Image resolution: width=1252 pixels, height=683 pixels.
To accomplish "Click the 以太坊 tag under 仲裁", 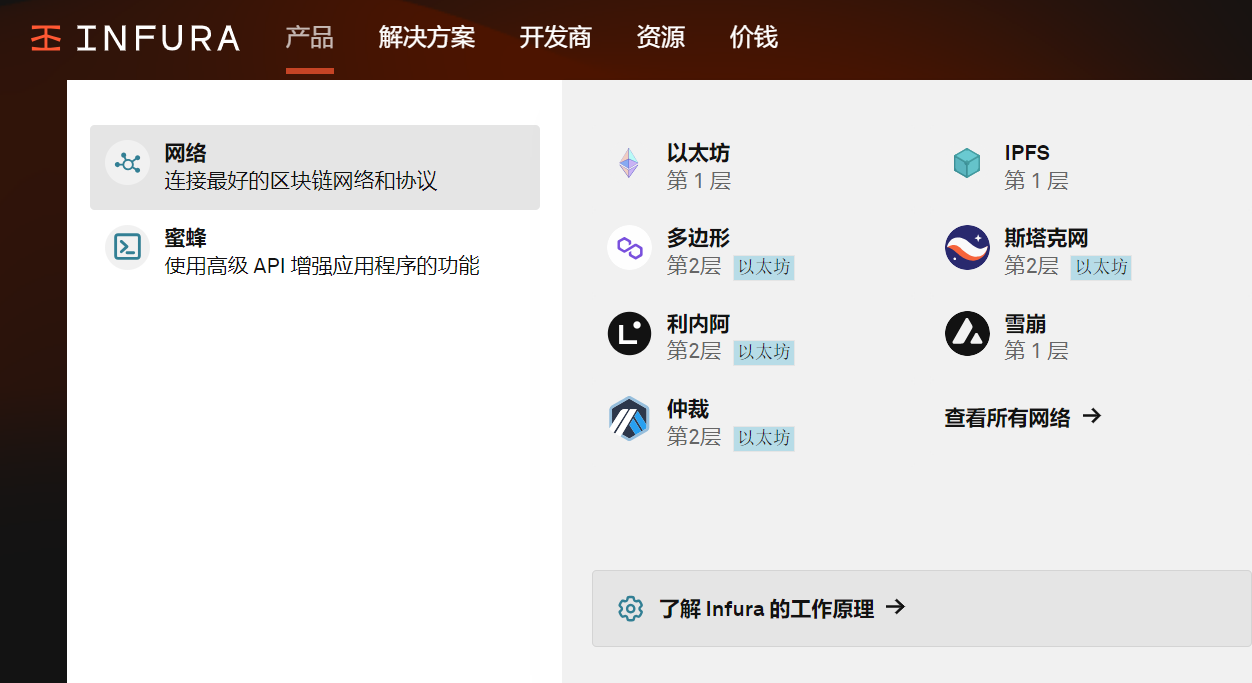I will tap(764, 438).
